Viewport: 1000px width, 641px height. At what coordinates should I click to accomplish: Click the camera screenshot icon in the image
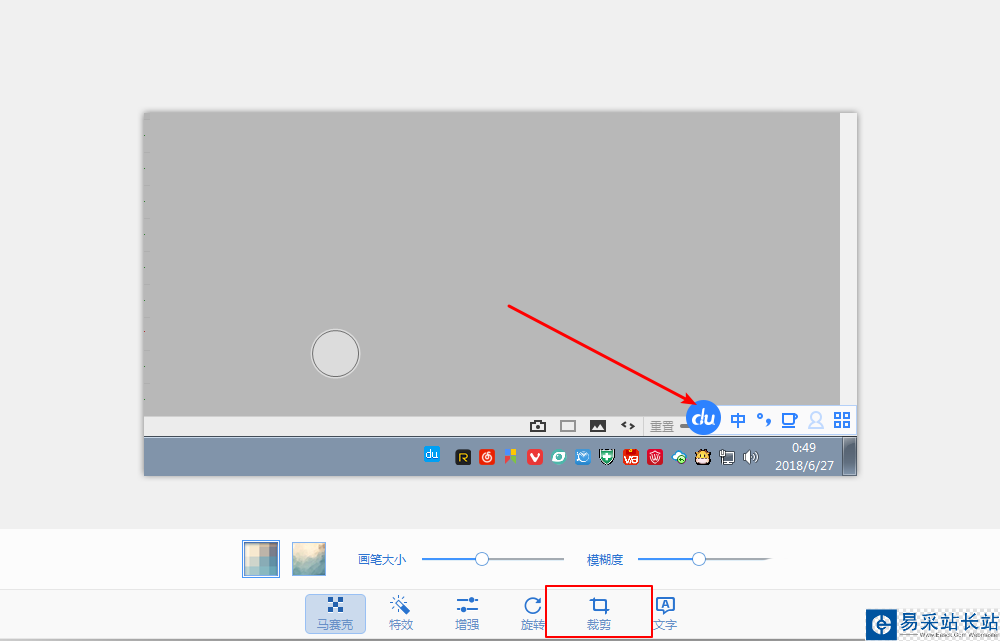(538, 425)
